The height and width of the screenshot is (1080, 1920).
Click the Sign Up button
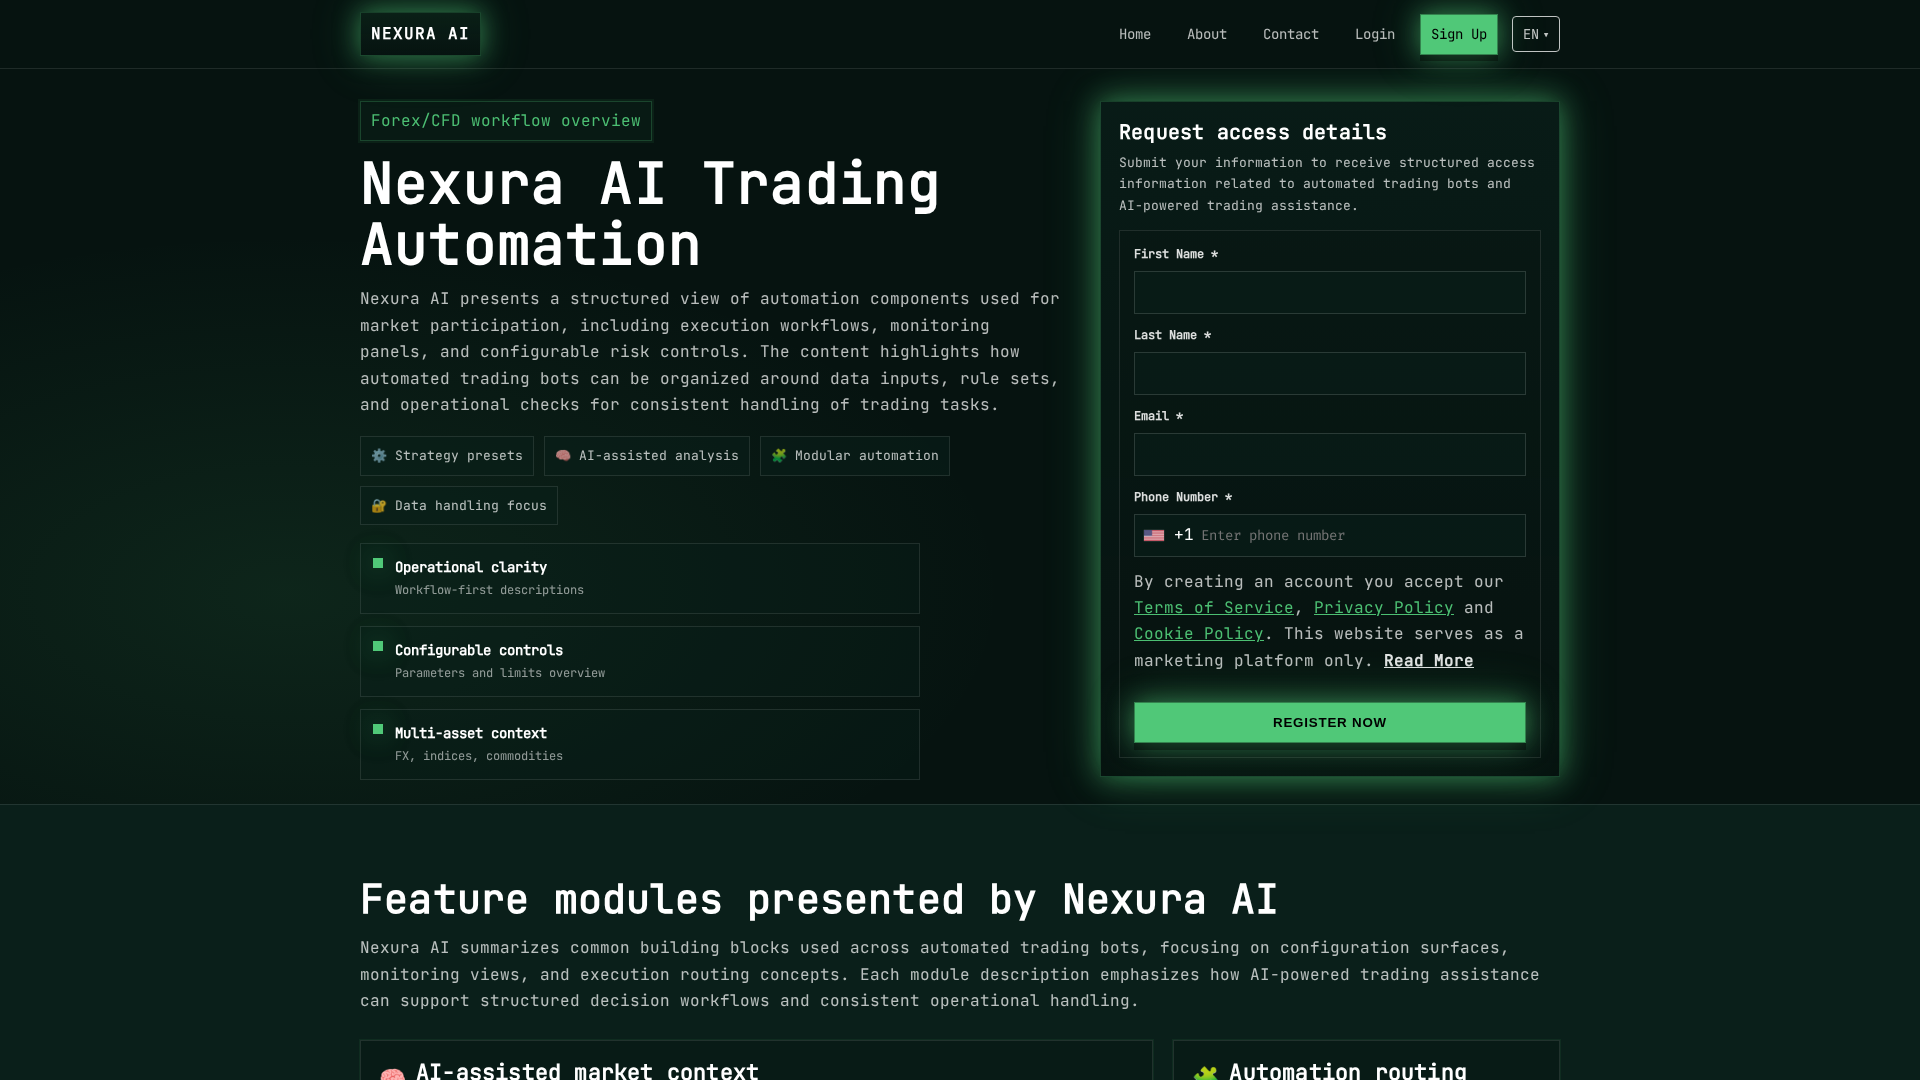tap(1459, 34)
